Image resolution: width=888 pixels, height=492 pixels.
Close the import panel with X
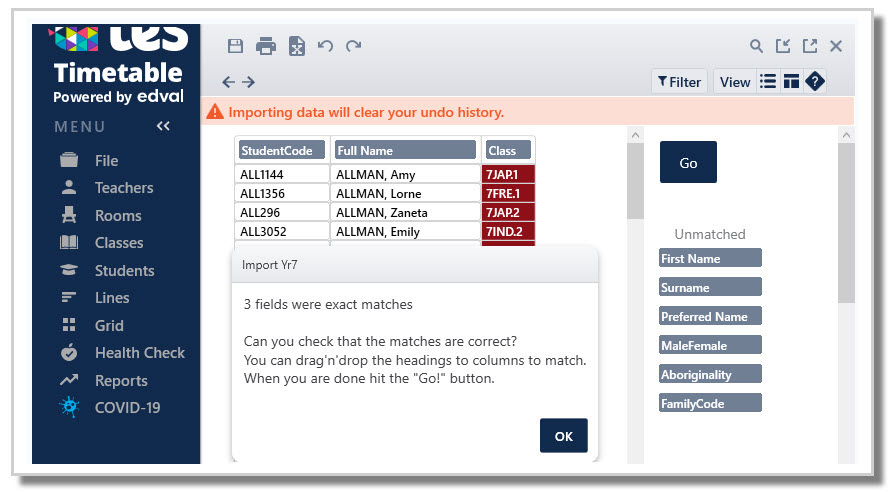[836, 46]
